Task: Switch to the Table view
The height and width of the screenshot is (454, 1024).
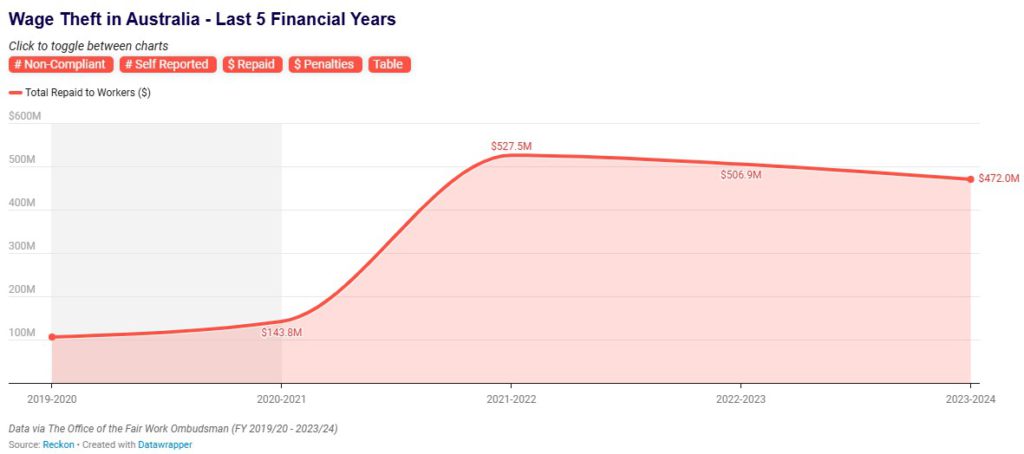Action: (389, 64)
